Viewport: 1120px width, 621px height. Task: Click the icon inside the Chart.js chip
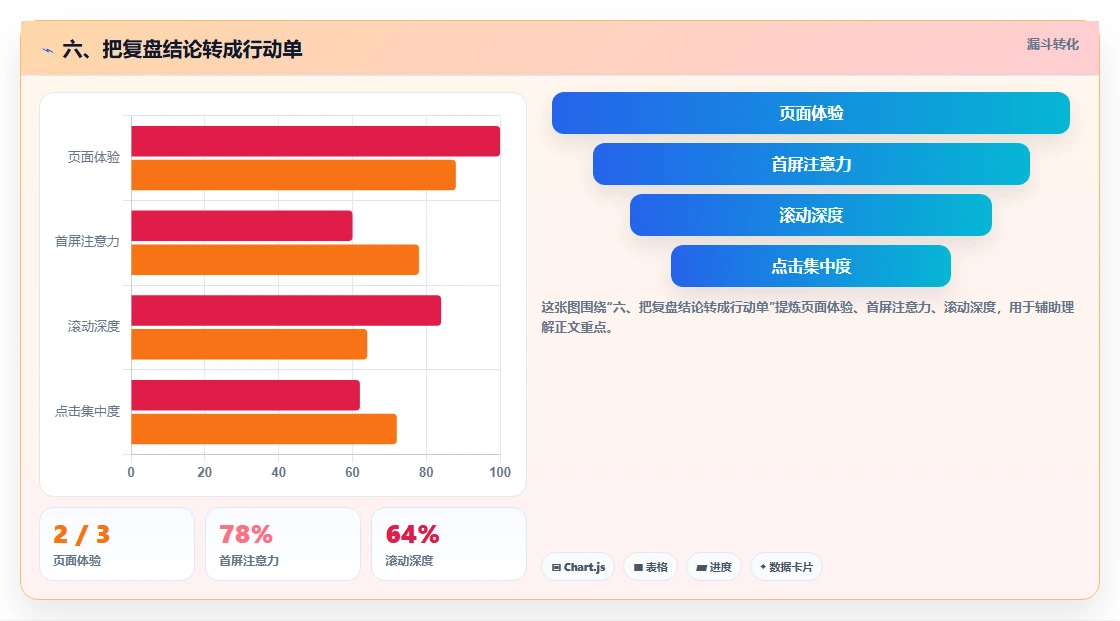click(x=556, y=567)
